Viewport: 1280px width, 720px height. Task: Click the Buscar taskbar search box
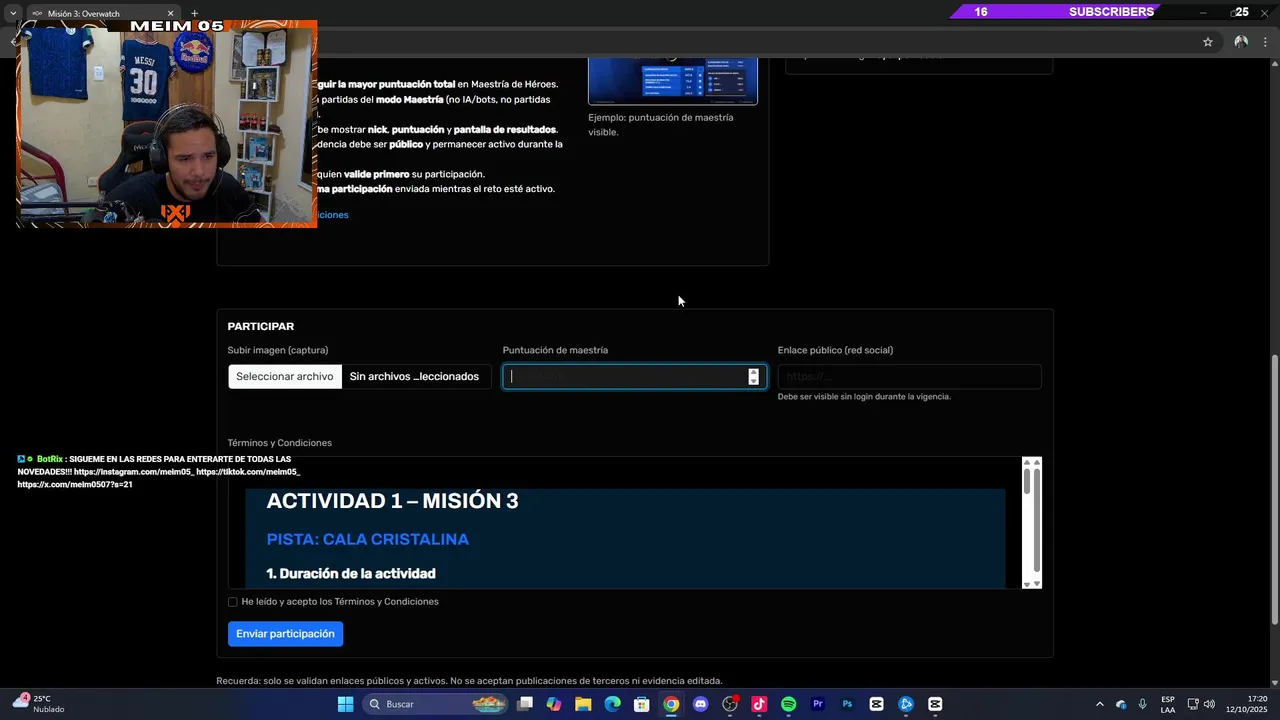pyautogui.click(x=435, y=704)
